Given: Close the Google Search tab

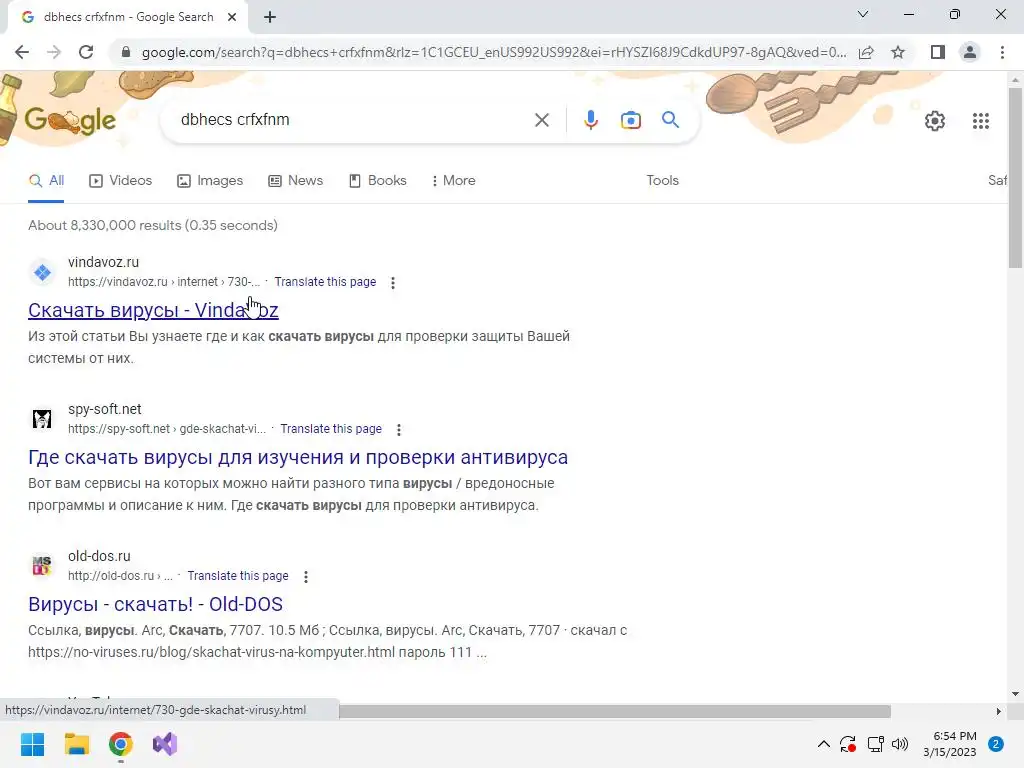Looking at the screenshot, I should (232, 18).
